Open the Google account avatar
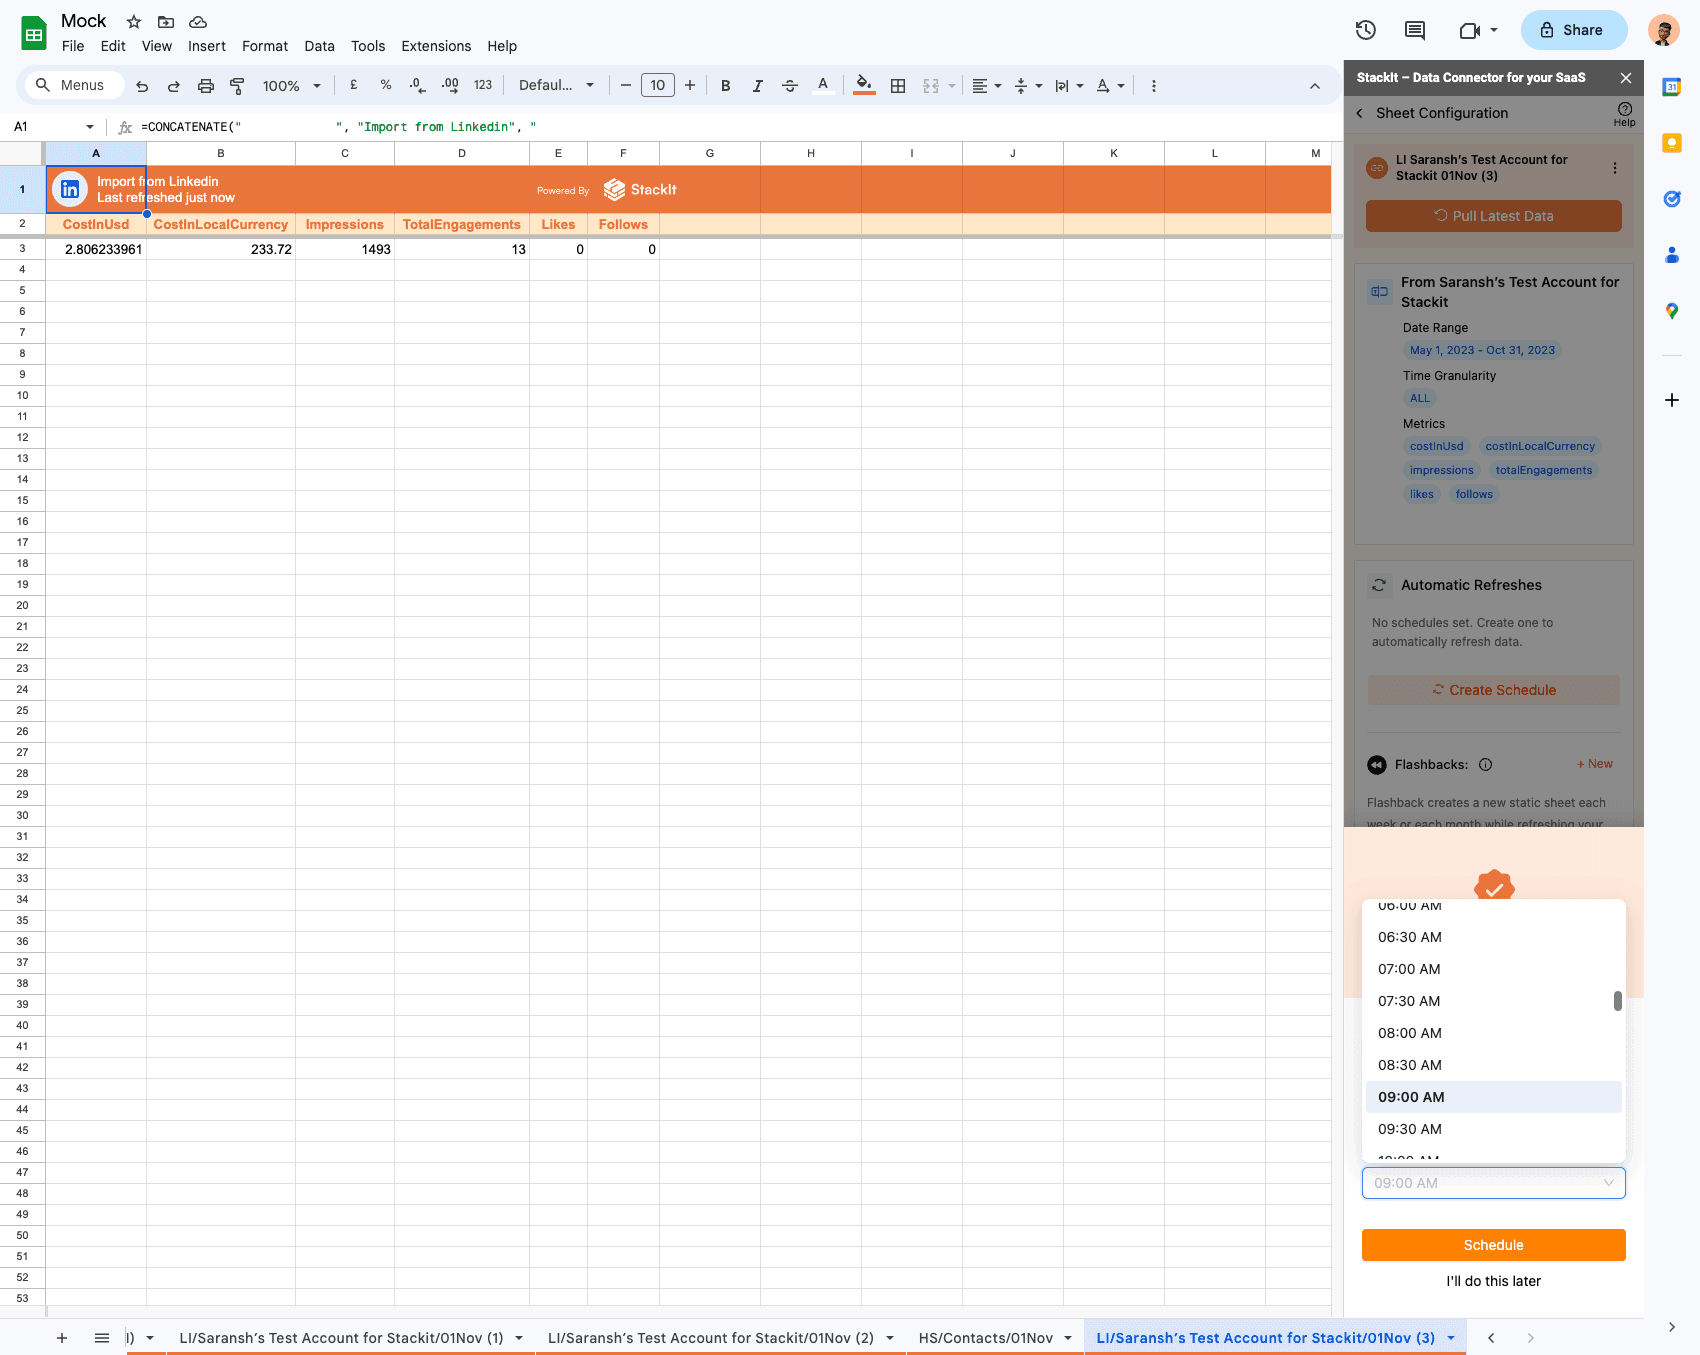The height and width of the screenshot is (1355, 1700). (1664, 30)
